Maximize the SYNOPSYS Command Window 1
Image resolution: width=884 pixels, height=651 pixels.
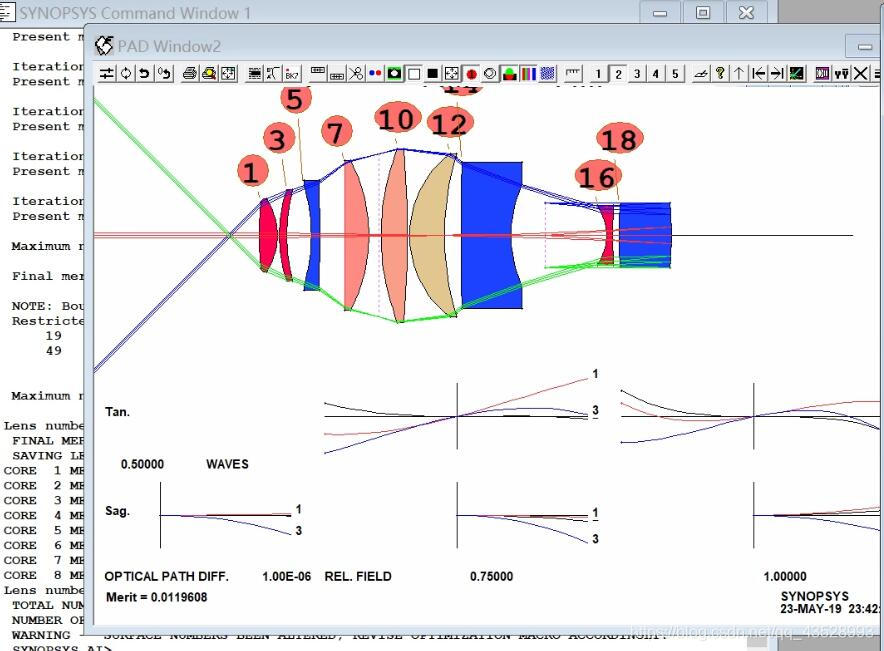(x=703, y=12)
